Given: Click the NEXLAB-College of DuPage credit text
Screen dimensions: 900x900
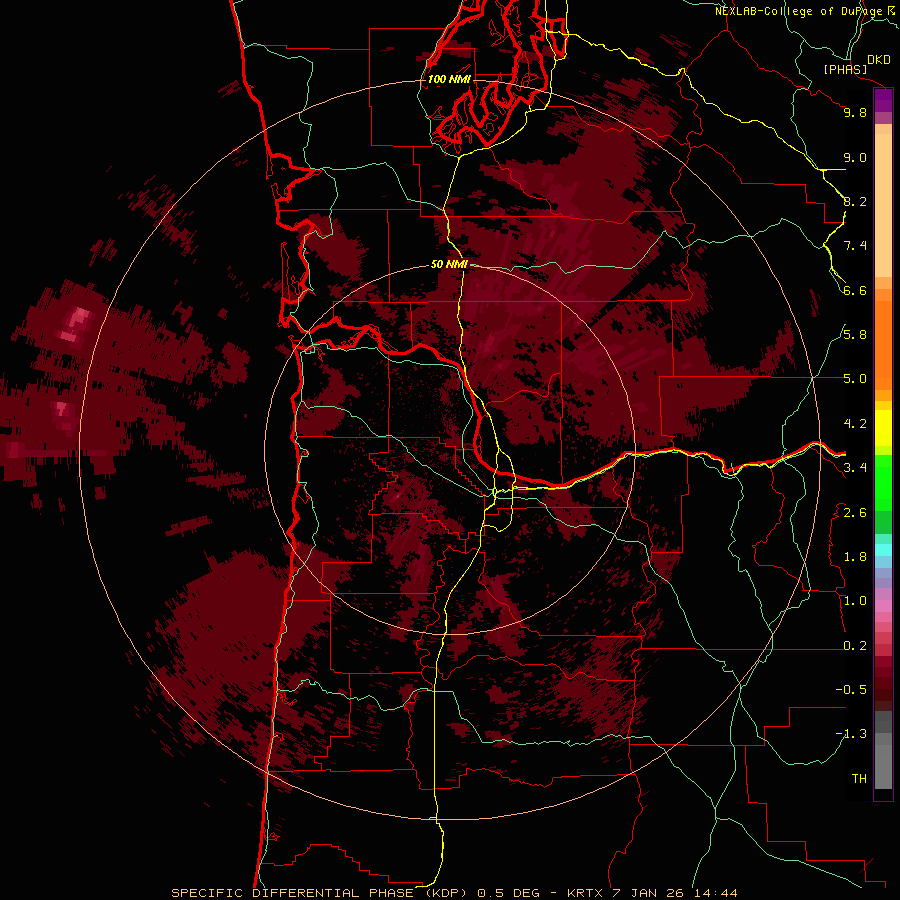Looking at the screenshot, I should coord(807,11).
